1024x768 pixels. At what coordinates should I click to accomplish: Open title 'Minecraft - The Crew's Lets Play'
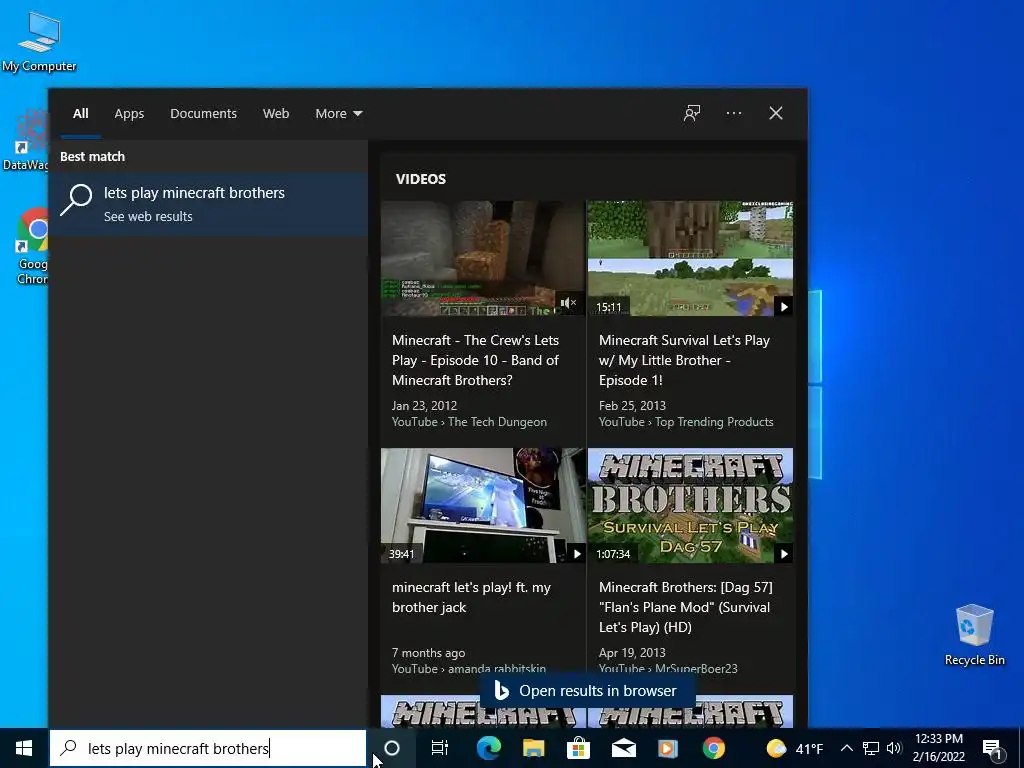475,360
